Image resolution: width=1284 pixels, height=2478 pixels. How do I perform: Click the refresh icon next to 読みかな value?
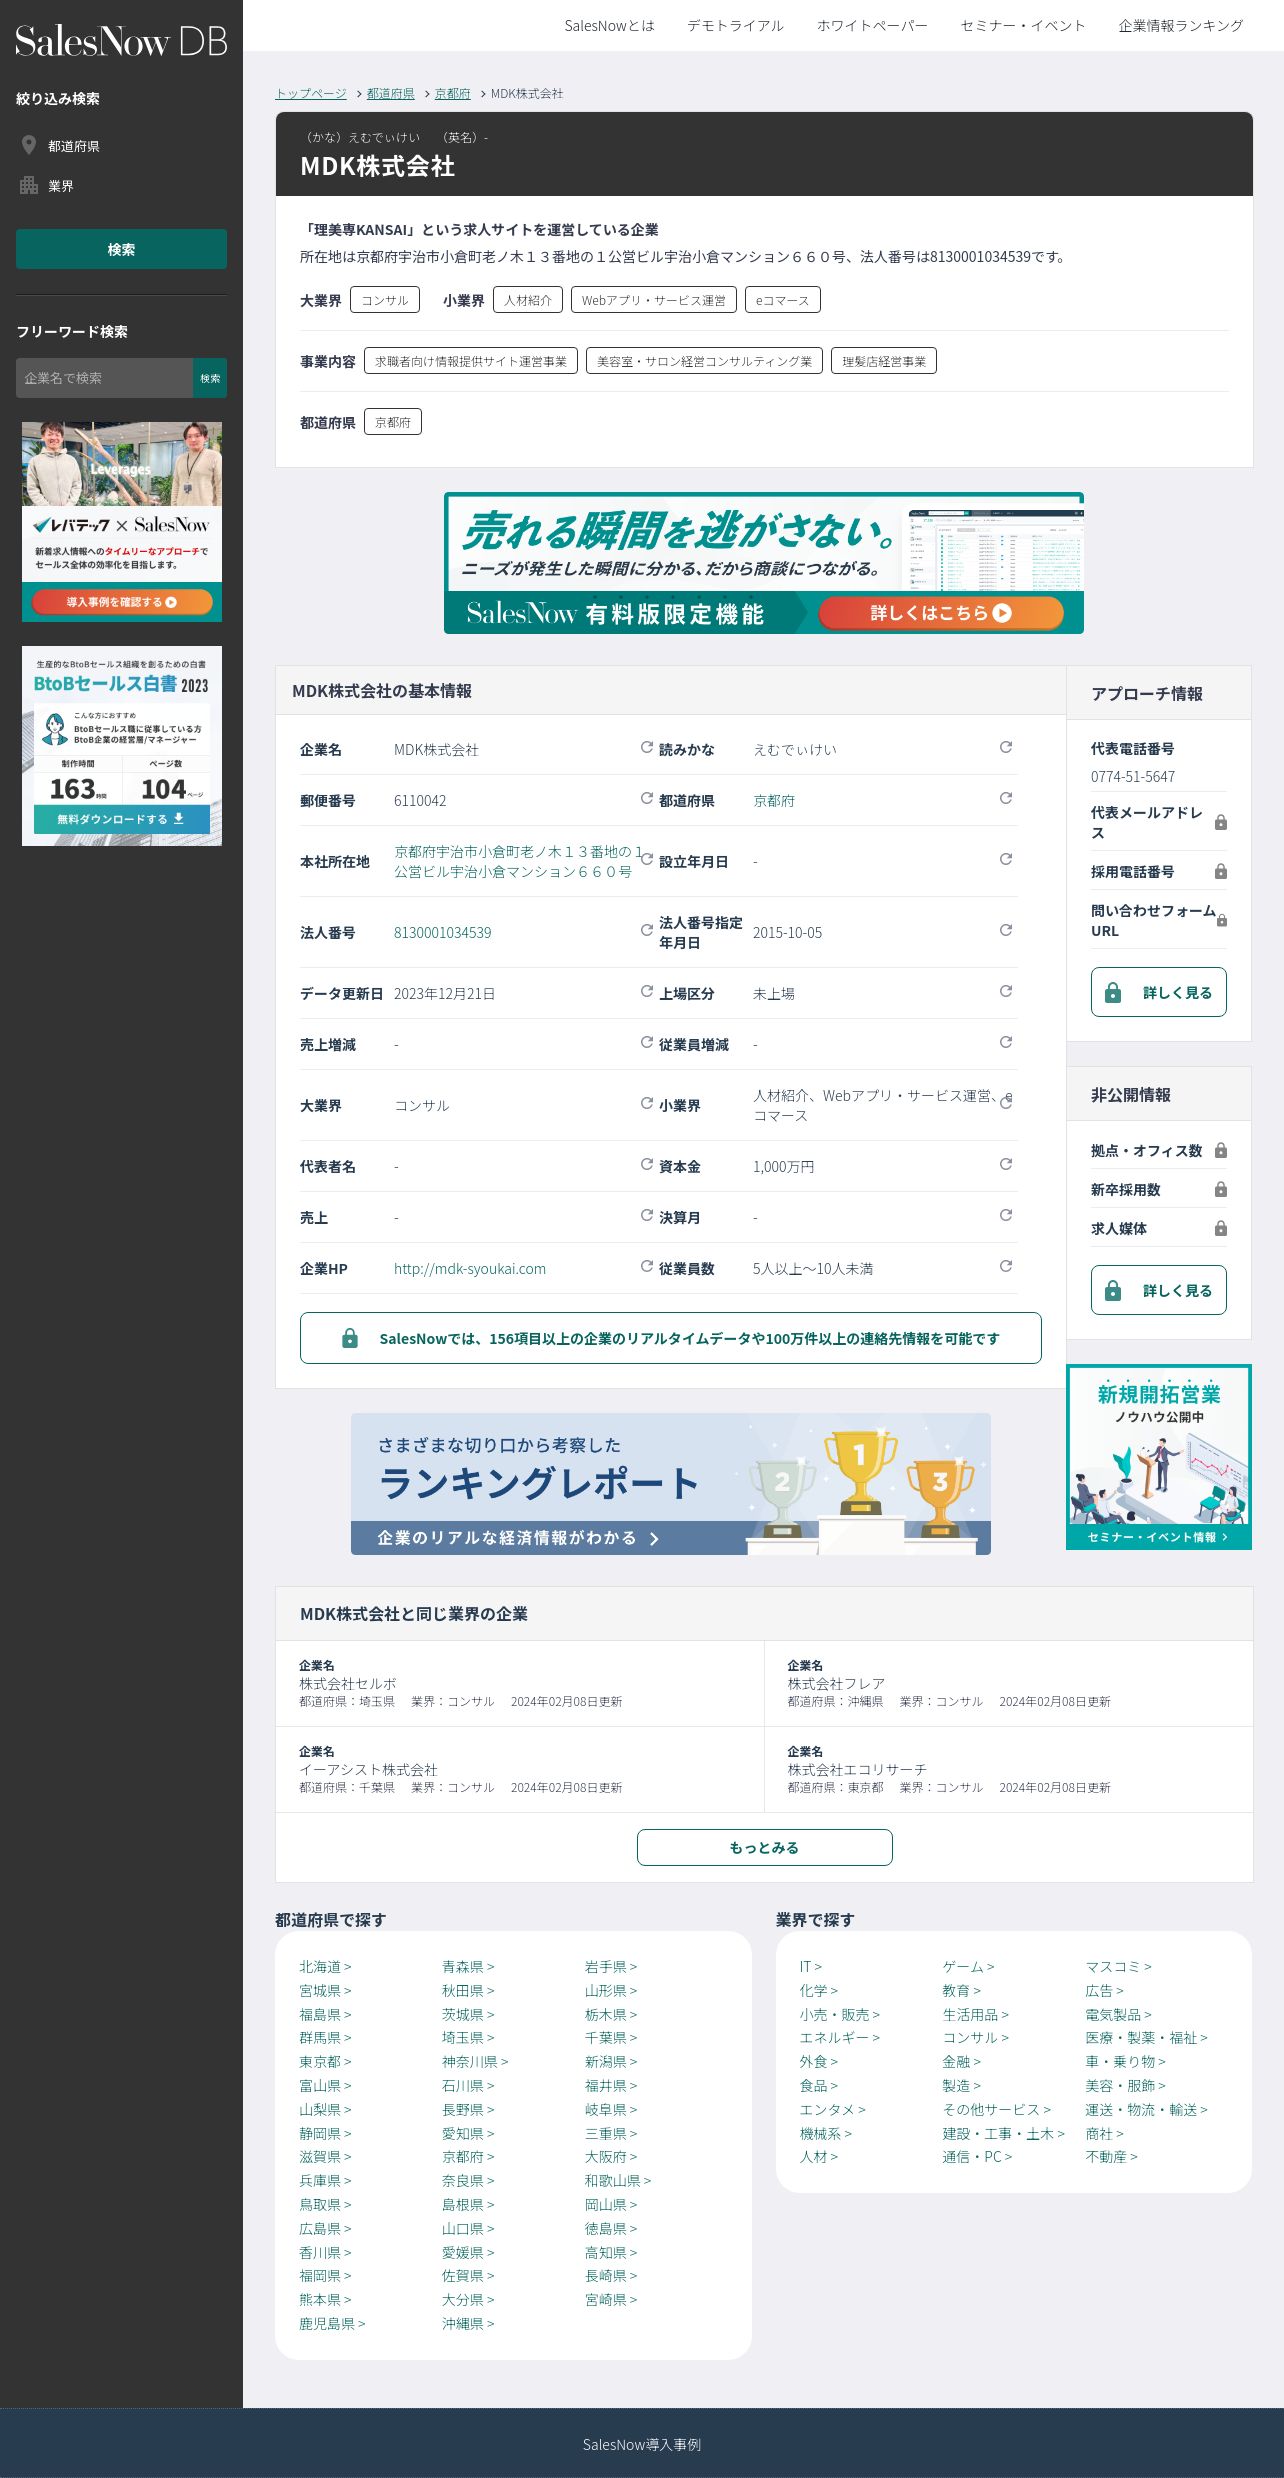tap(1006, 747)
